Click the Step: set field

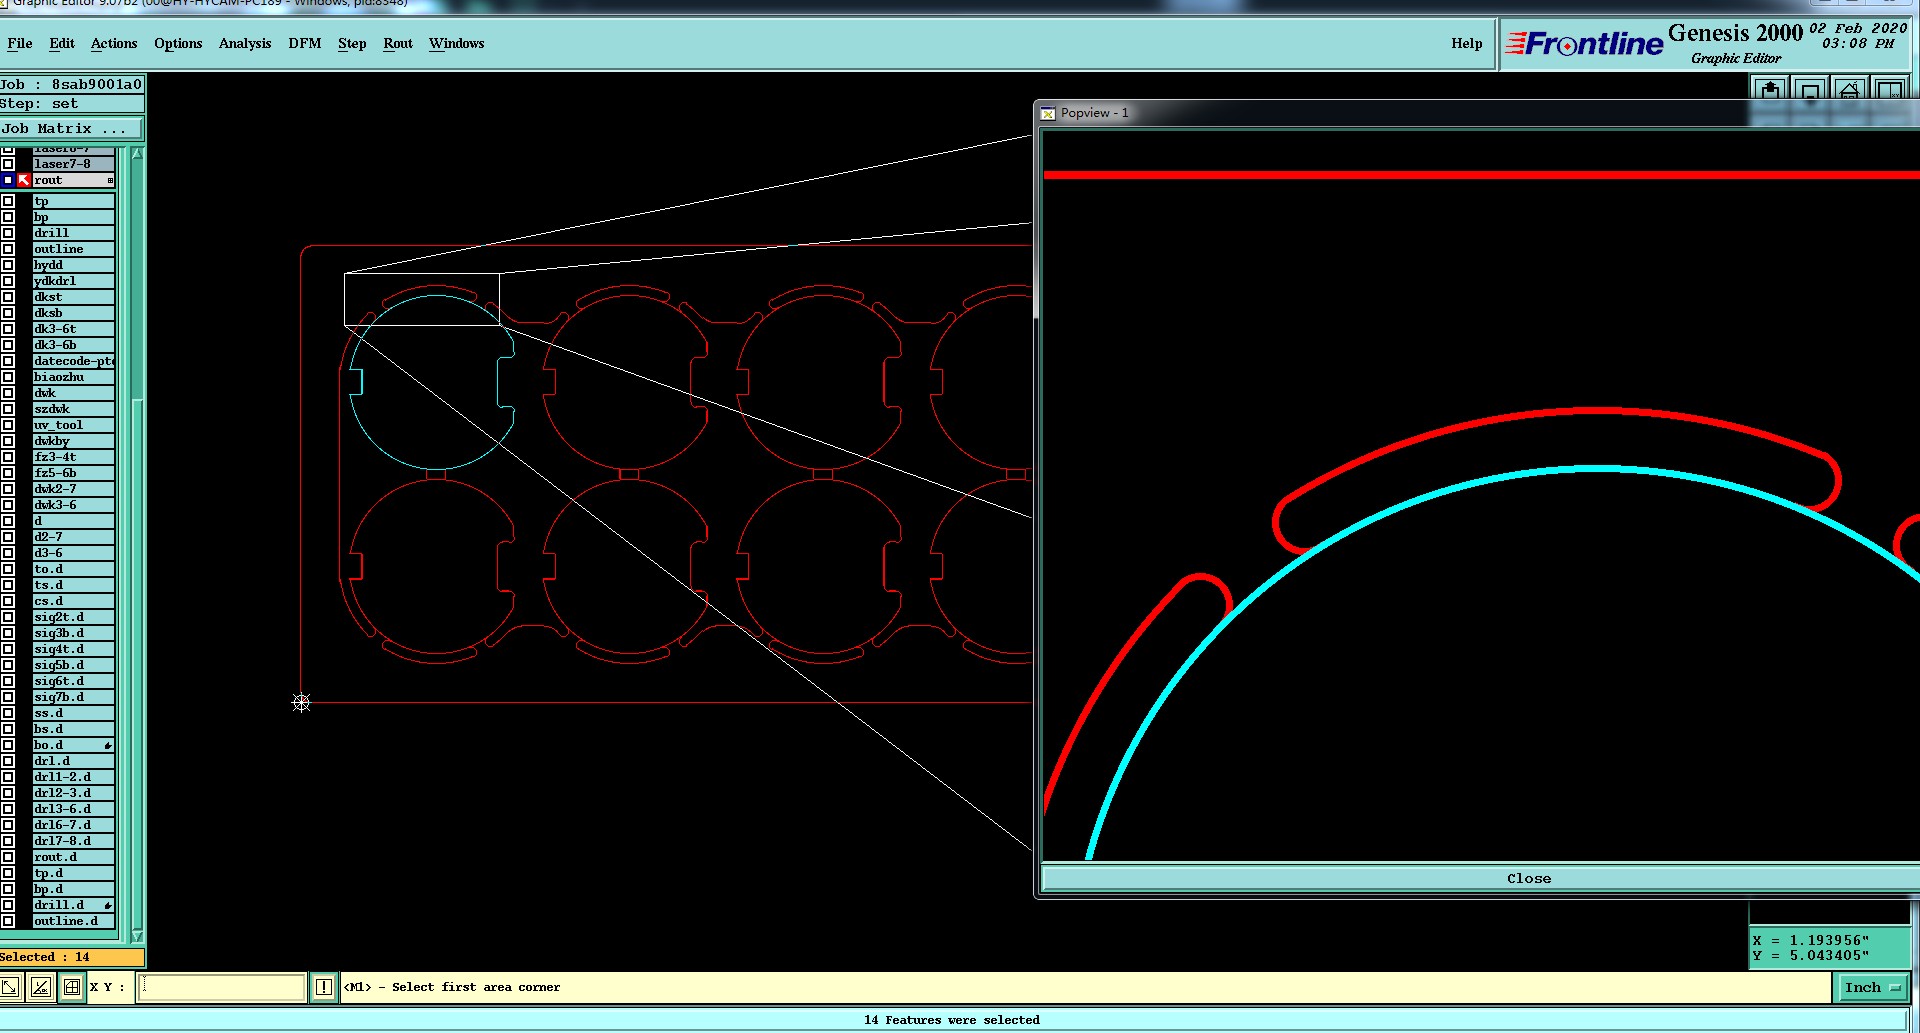(x=72, y=103)
